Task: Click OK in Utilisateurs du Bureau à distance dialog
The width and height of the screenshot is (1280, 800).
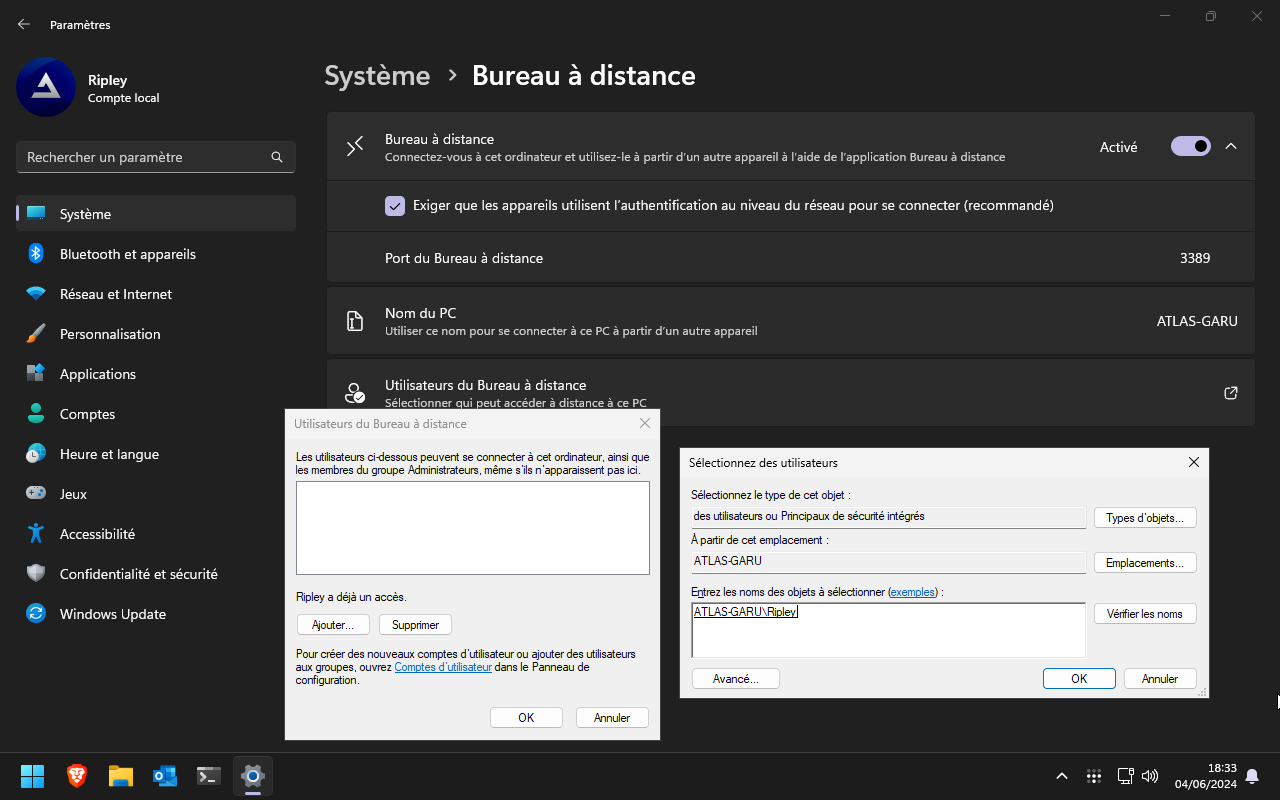Action: [526, 718]
